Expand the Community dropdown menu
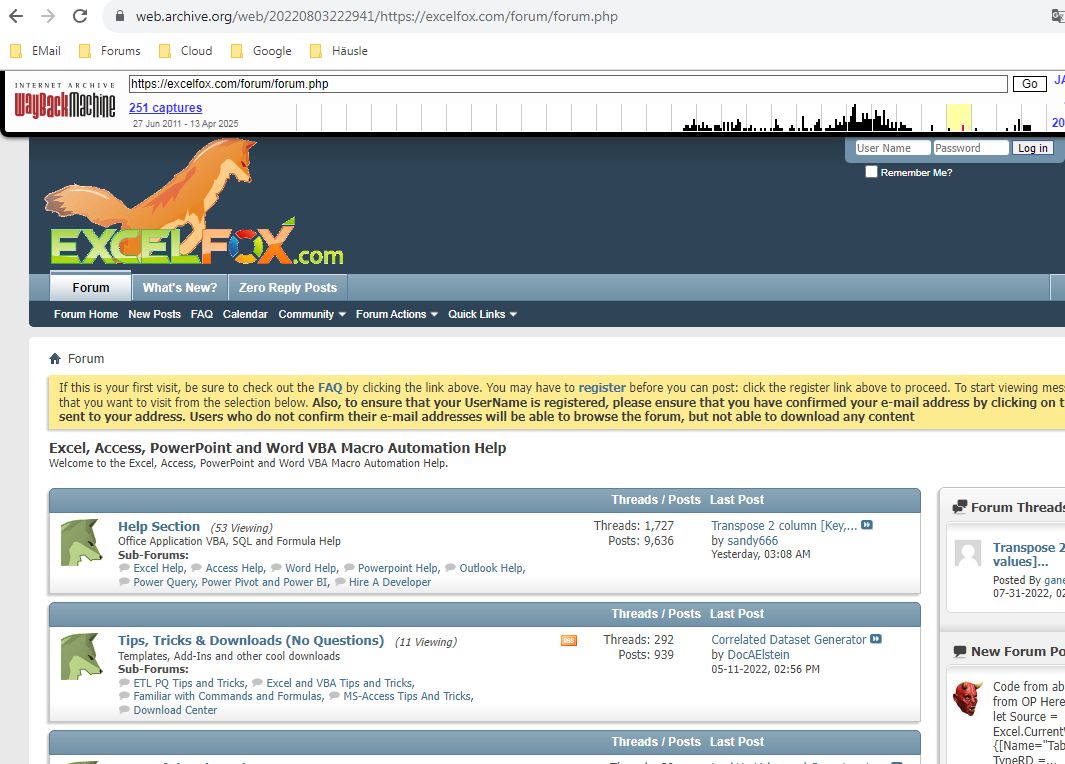1065x764 pixels. pos(312,314)
